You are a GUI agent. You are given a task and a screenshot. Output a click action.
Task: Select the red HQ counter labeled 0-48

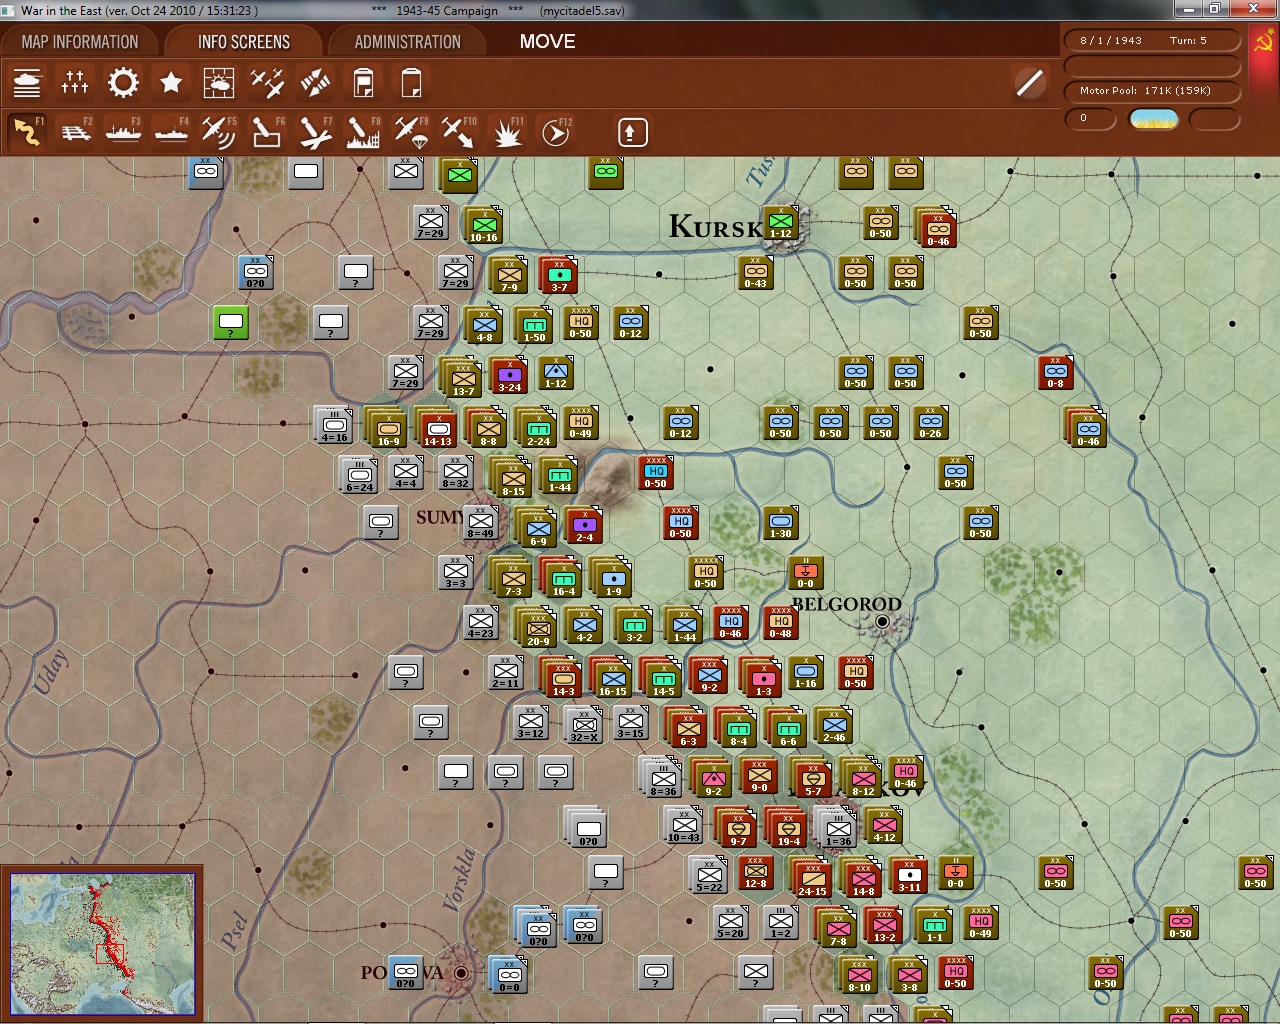pyautogui.click(x=781, y=623)
